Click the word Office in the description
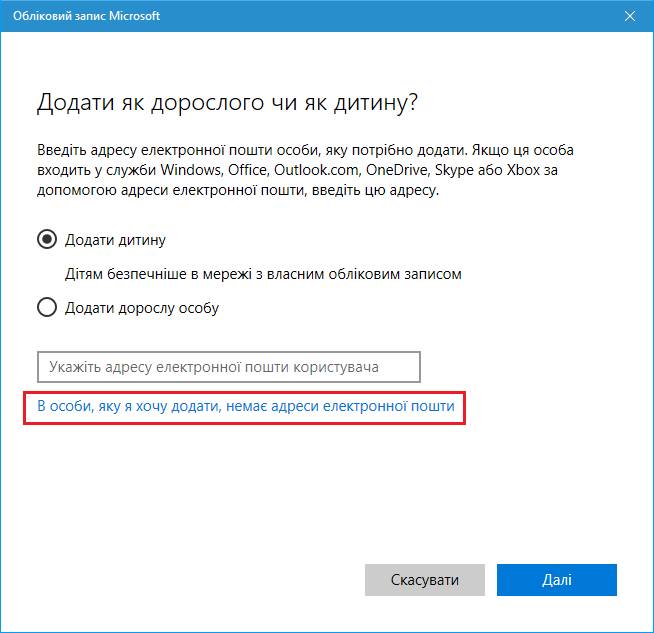654x633 pixels. [x=247, y=170]
